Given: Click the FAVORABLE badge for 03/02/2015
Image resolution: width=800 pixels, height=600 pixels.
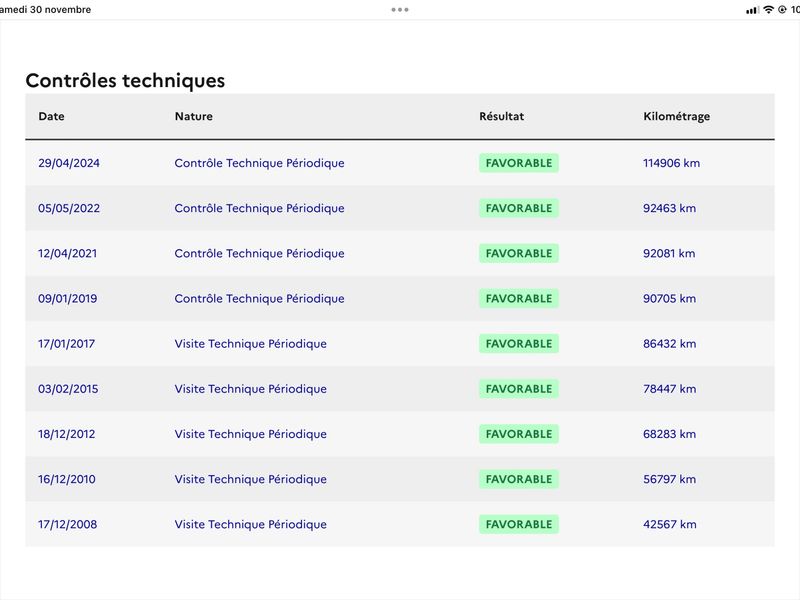Looking at the screenshot, I should (x=518, y=389).
